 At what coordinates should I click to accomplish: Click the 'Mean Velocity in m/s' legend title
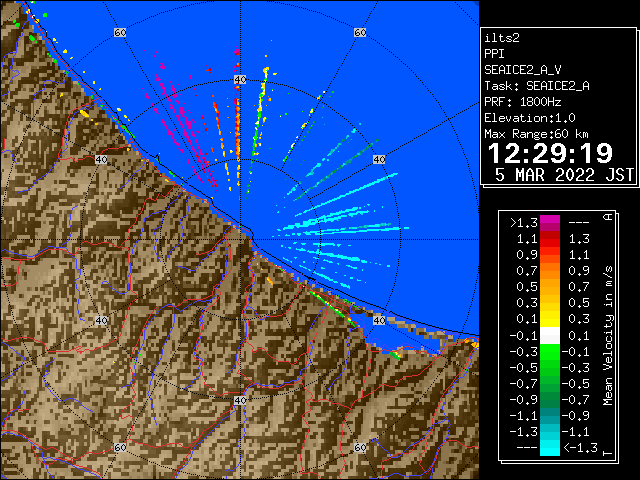[608, 336]
